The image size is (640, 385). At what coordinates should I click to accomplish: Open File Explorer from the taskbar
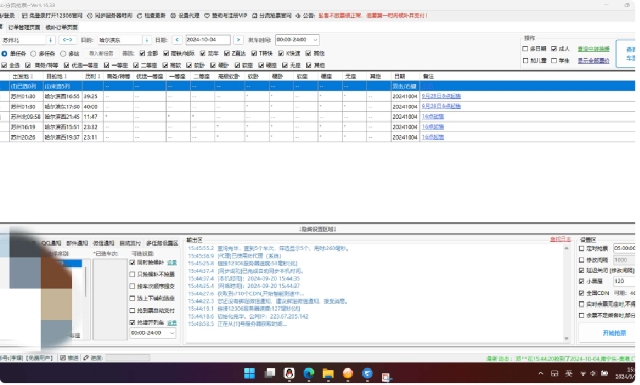pyautogui.click(x=328, y=373)
